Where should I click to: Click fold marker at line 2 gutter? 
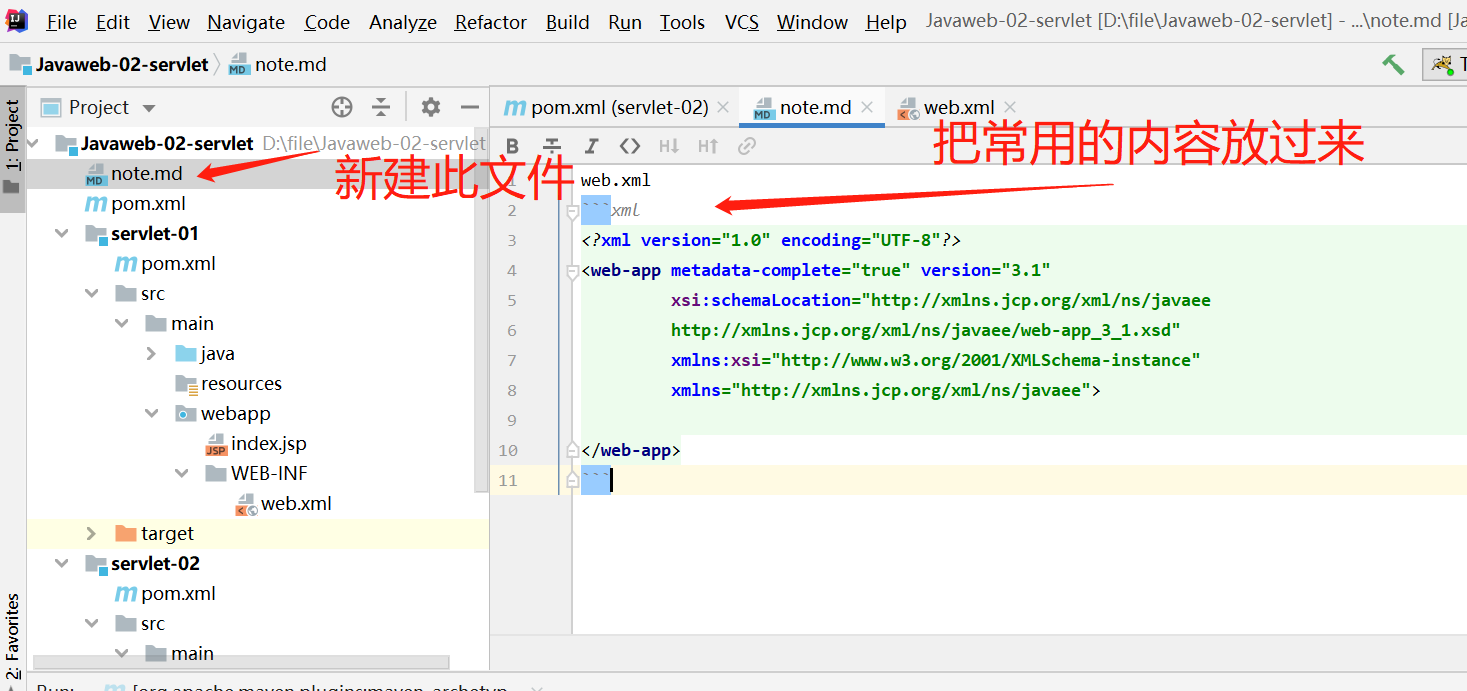[x=572, y=211]
